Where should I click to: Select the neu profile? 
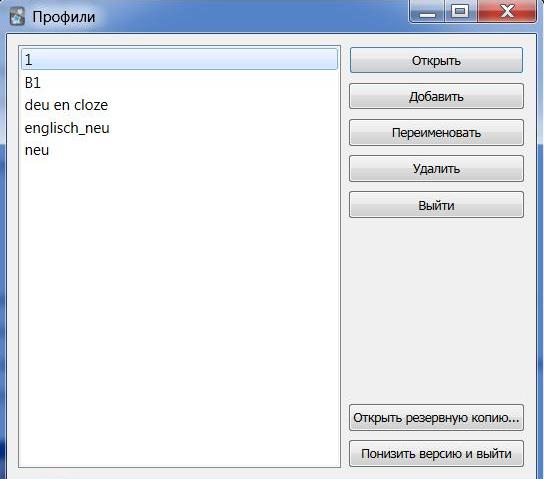pos(179,150)
